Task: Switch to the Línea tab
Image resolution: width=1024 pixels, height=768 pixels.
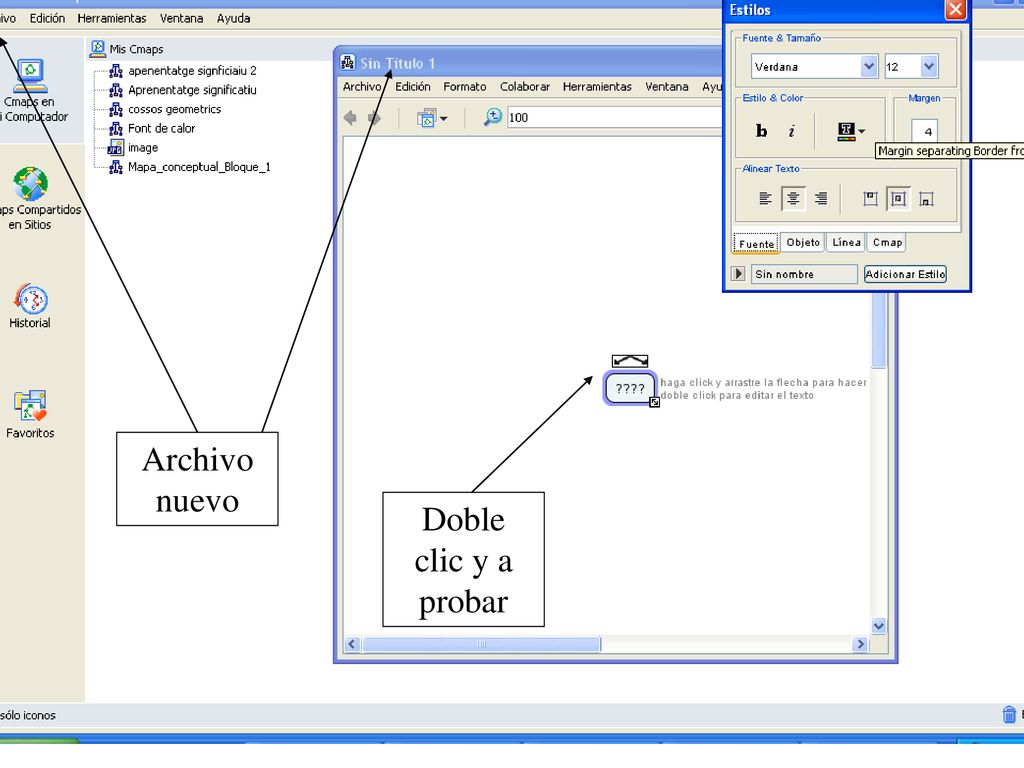Action: (846, 242)
